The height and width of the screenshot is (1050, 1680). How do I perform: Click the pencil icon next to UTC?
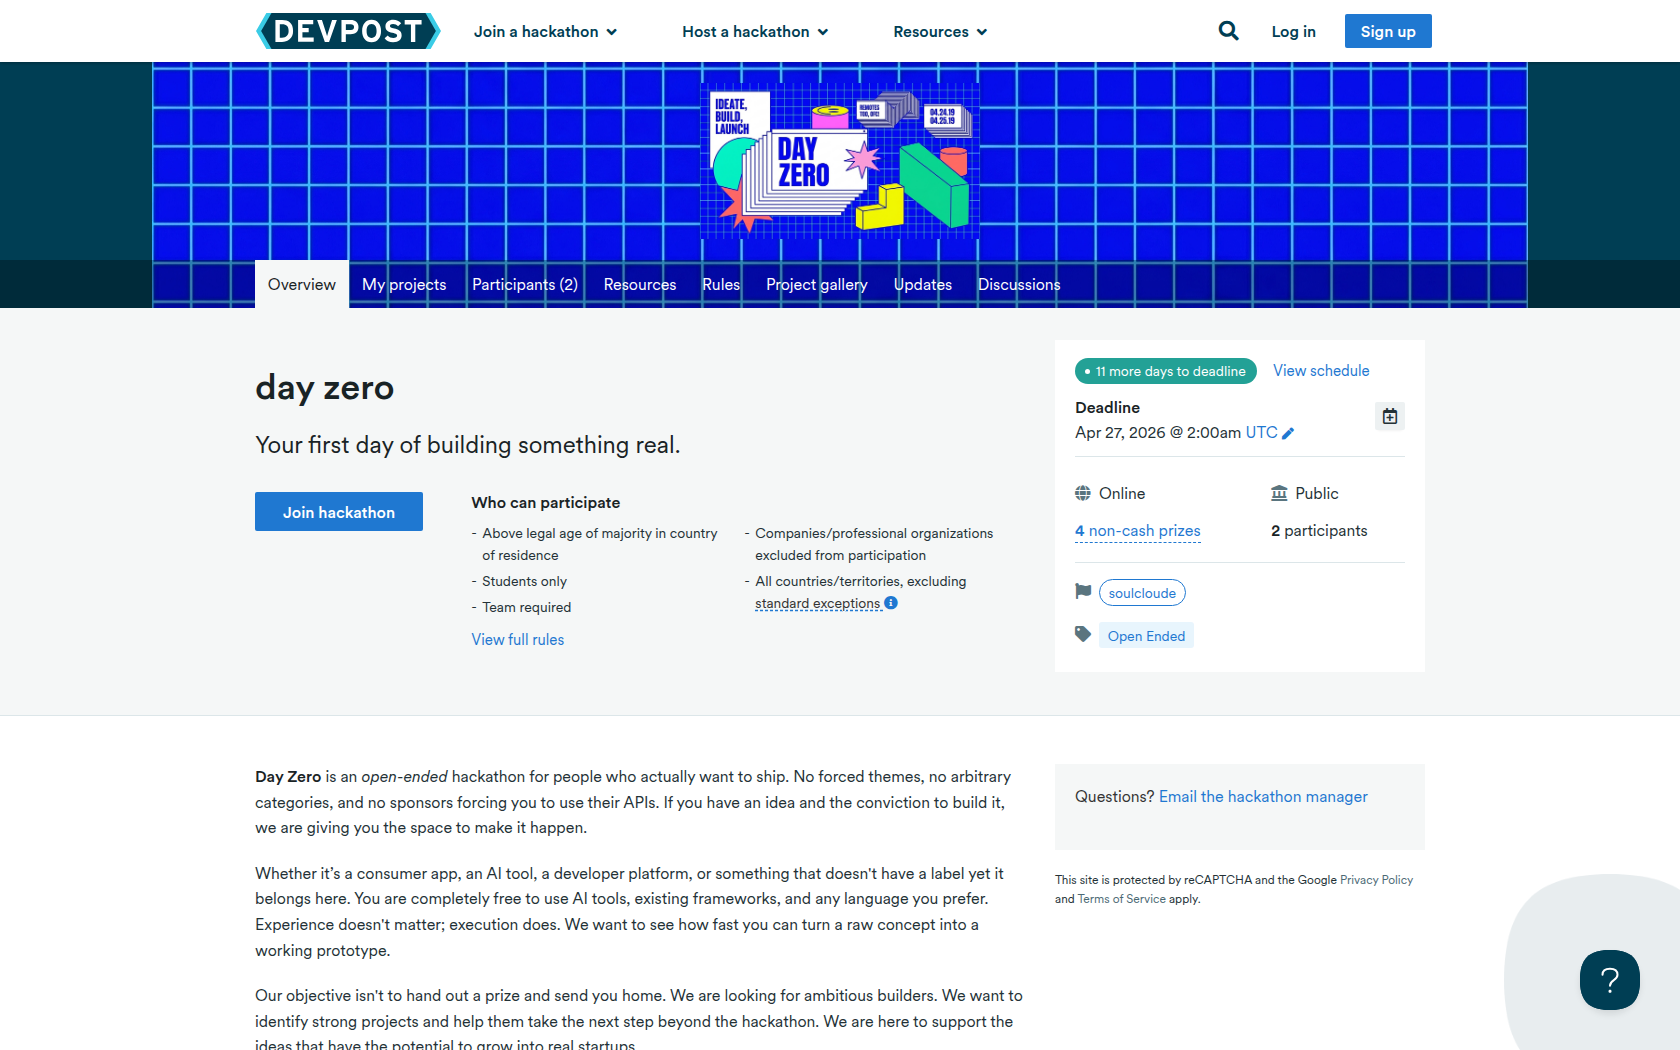click(x=1288, y=433)
